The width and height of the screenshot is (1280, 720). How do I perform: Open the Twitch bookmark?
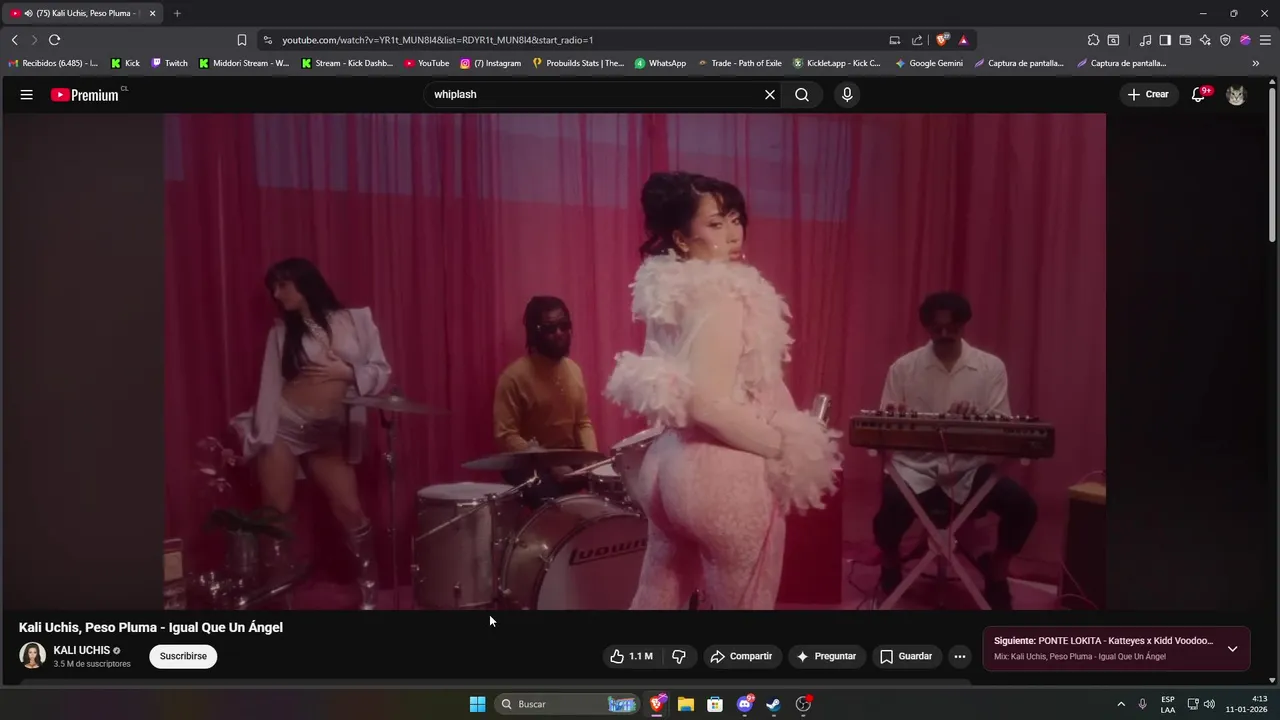169,63
